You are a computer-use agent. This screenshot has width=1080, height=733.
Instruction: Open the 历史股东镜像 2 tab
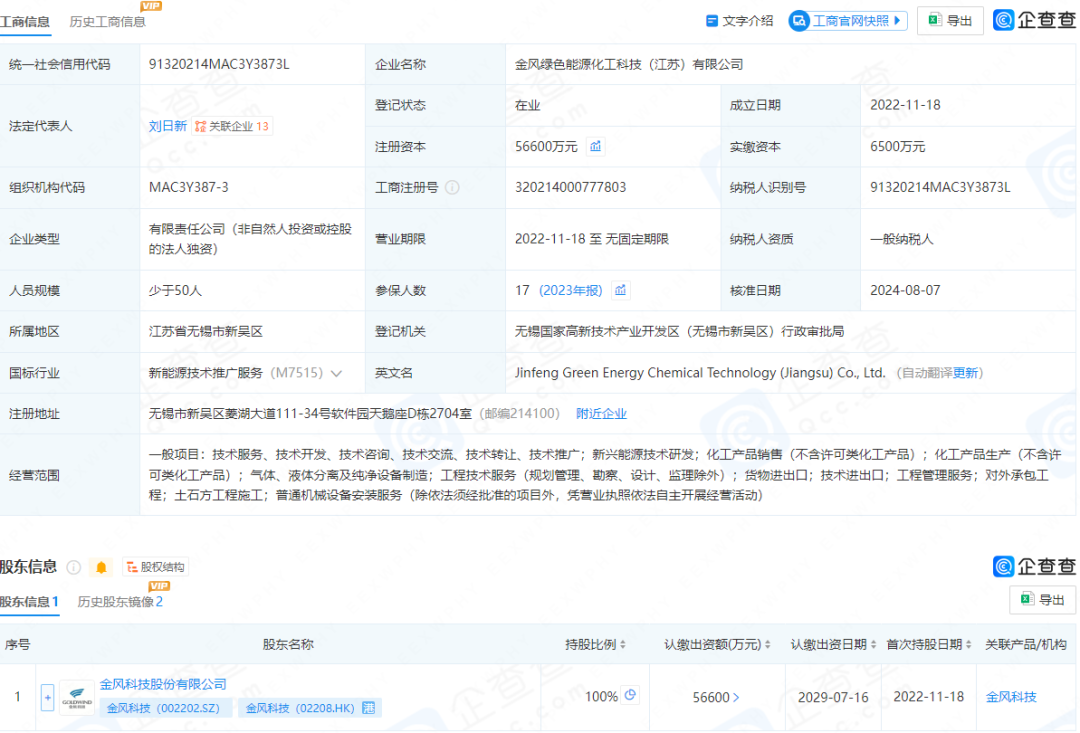tap(120, 601)
